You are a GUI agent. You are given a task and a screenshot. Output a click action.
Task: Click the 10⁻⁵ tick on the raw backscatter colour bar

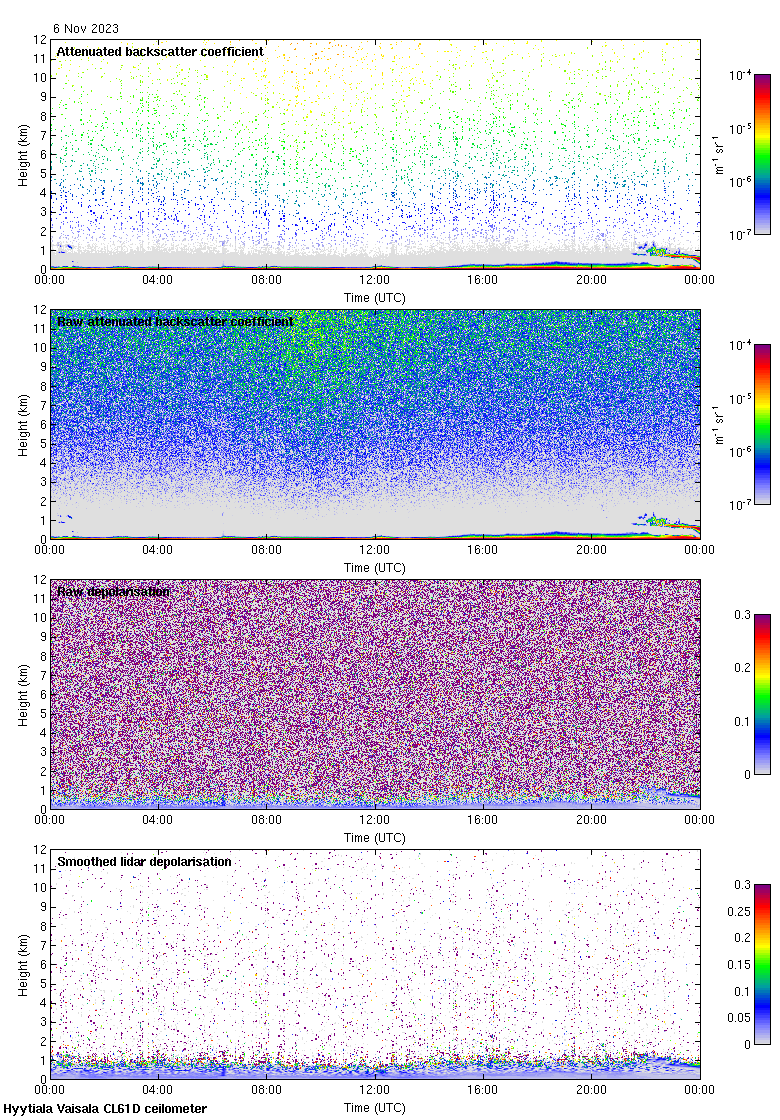tap(739, 398)
